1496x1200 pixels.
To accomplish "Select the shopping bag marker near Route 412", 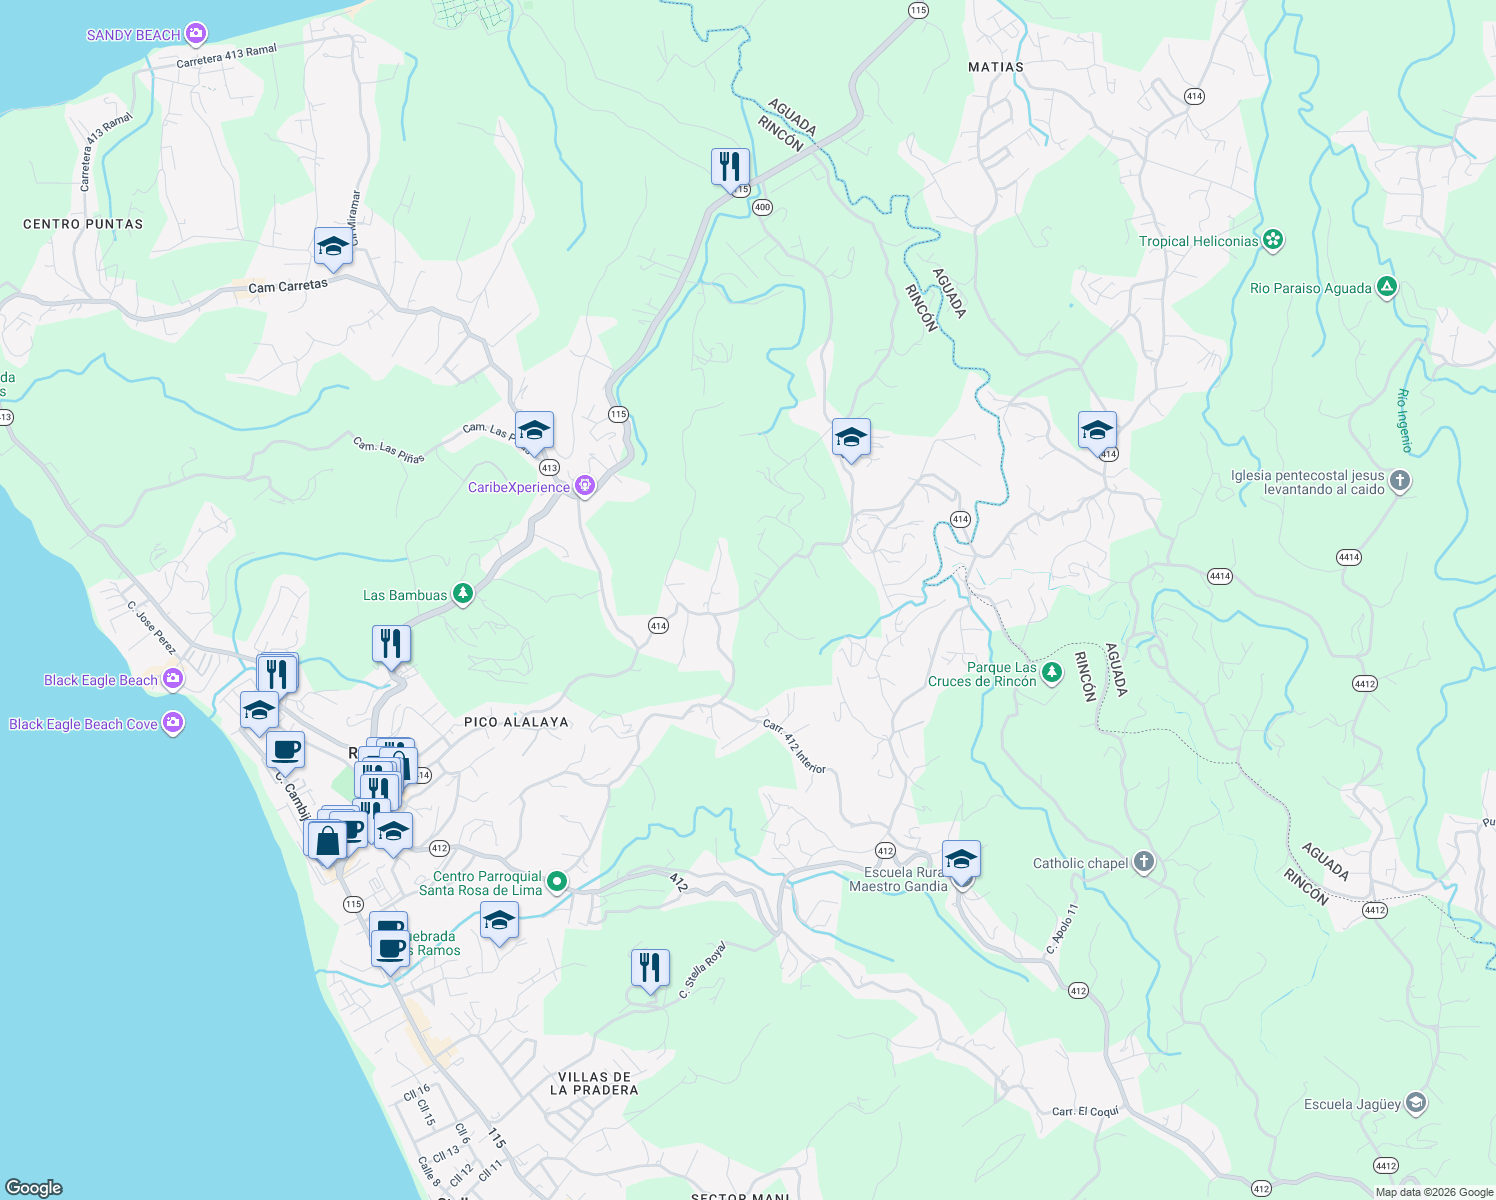I will (328, 841).
